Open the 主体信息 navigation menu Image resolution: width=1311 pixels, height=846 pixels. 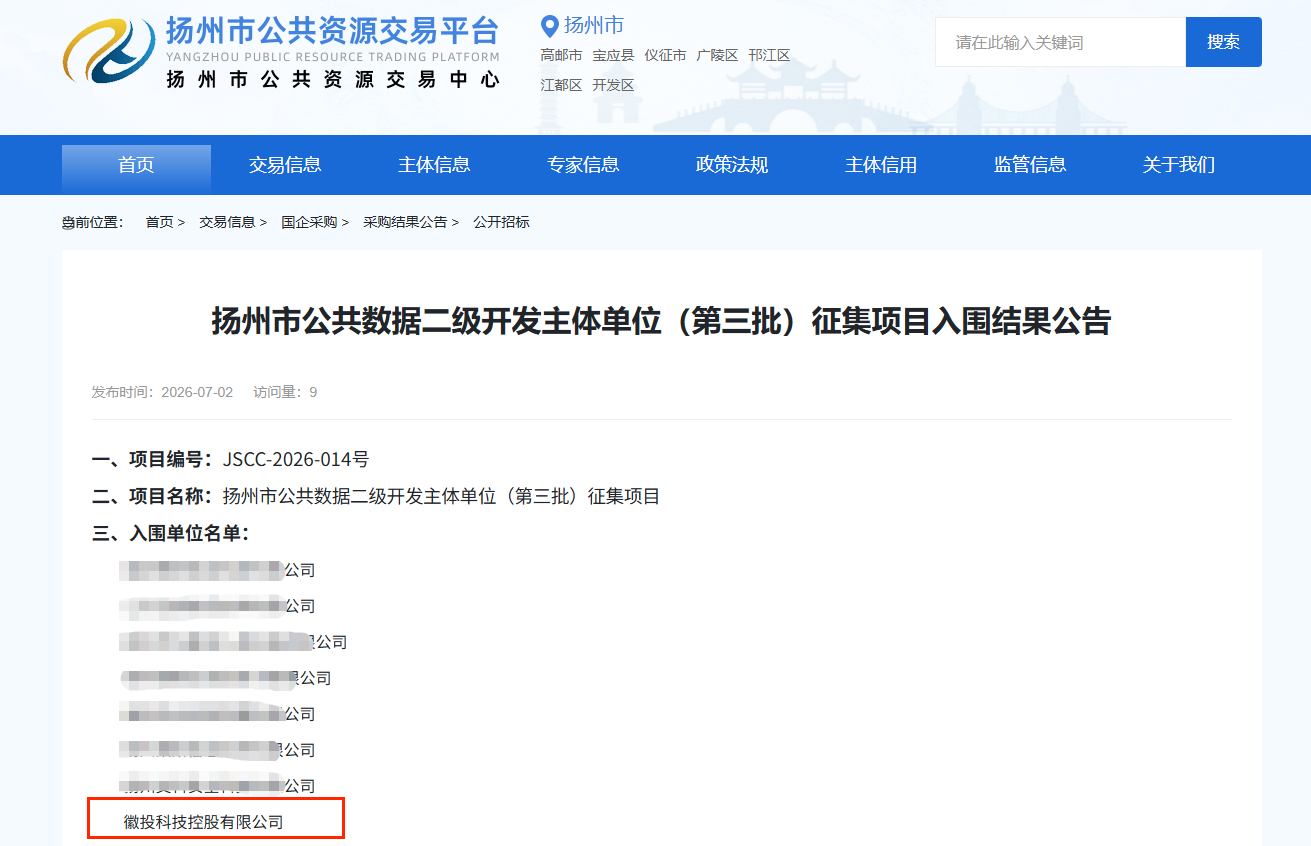coord(434,165)
